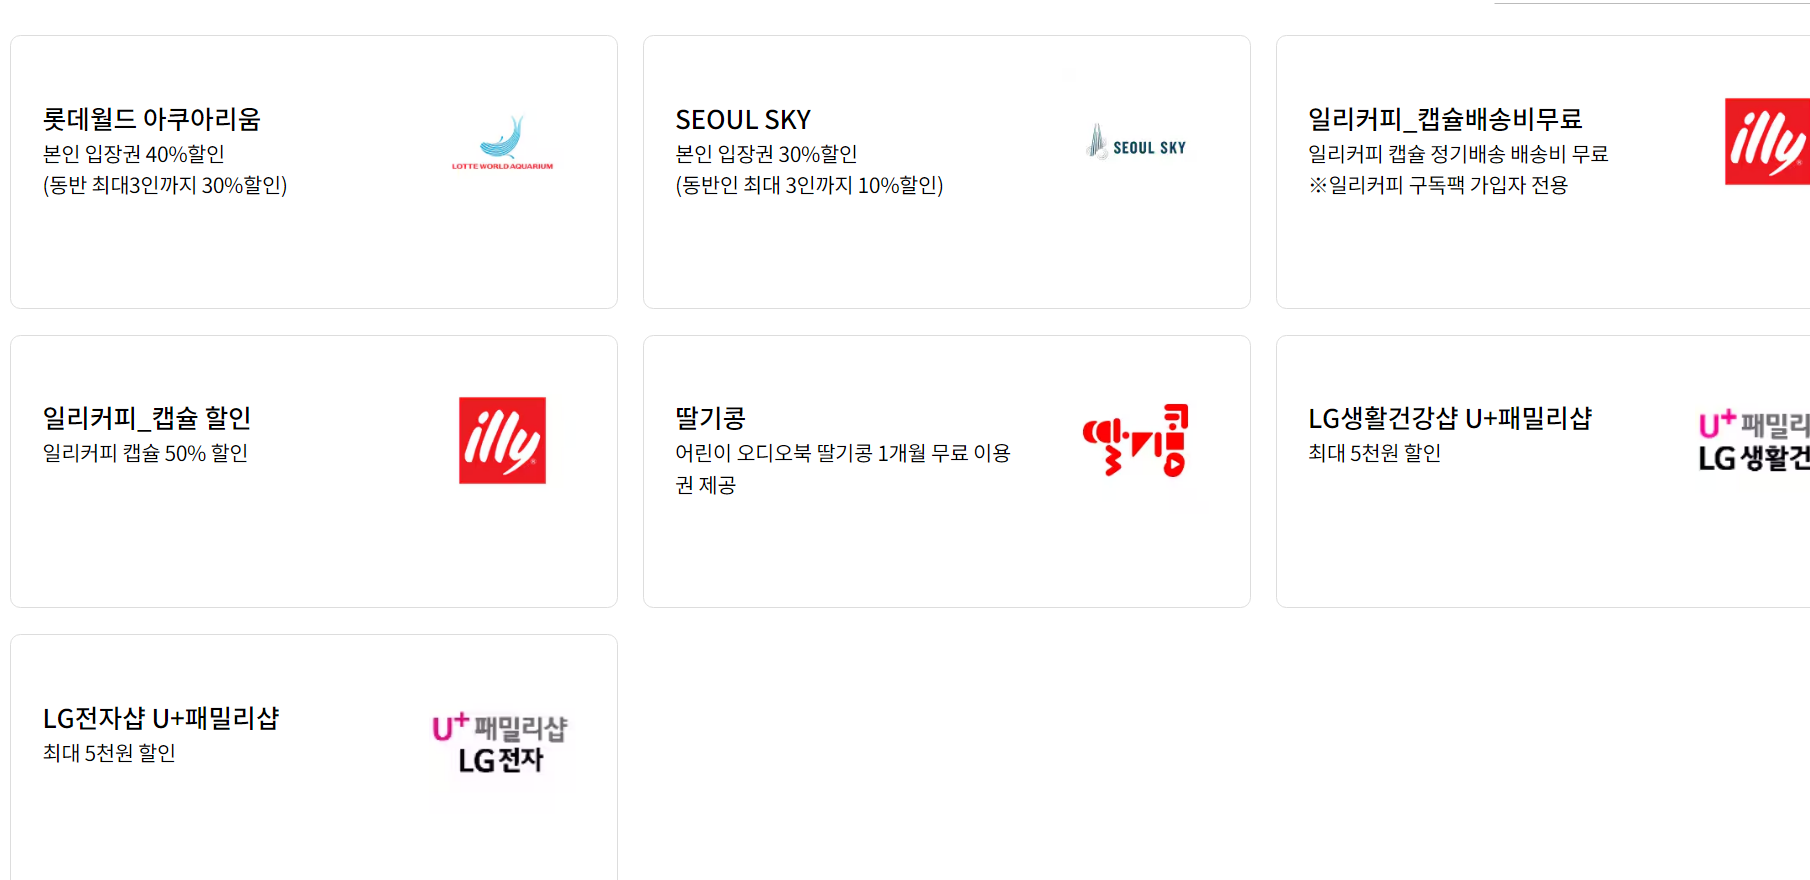Image resolution: width=1810 pixels, height=880 pixels.
Task: Click the SEOUL SKY tower logo
Action: 1136,142
